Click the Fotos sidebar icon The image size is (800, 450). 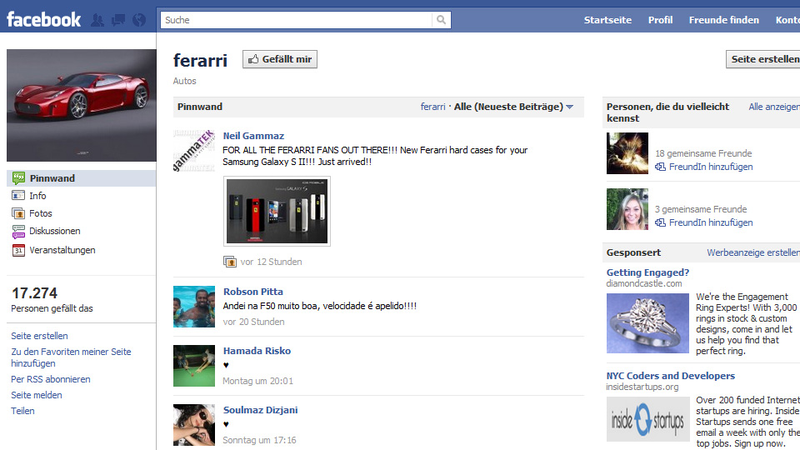(x=18, y=213)
